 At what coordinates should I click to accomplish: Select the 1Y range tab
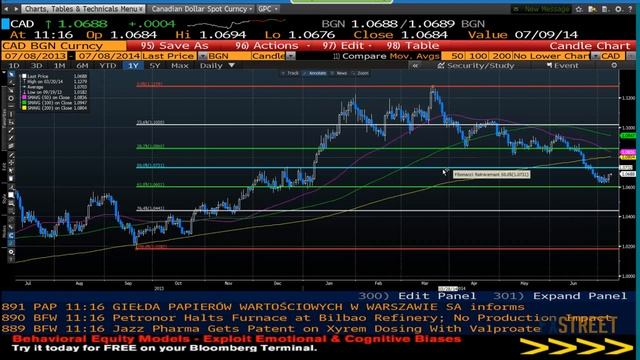tap(133, 65)
